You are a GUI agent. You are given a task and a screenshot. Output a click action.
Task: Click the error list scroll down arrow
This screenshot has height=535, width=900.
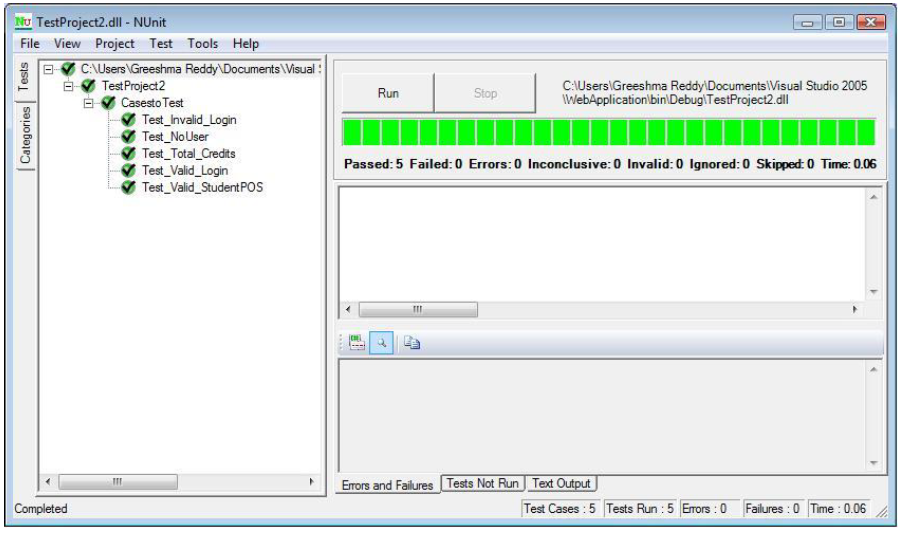click(x=874, y=292)
